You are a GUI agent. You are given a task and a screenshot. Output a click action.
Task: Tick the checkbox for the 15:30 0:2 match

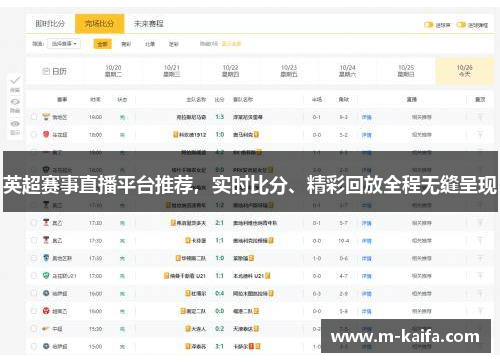coord(34,329)
